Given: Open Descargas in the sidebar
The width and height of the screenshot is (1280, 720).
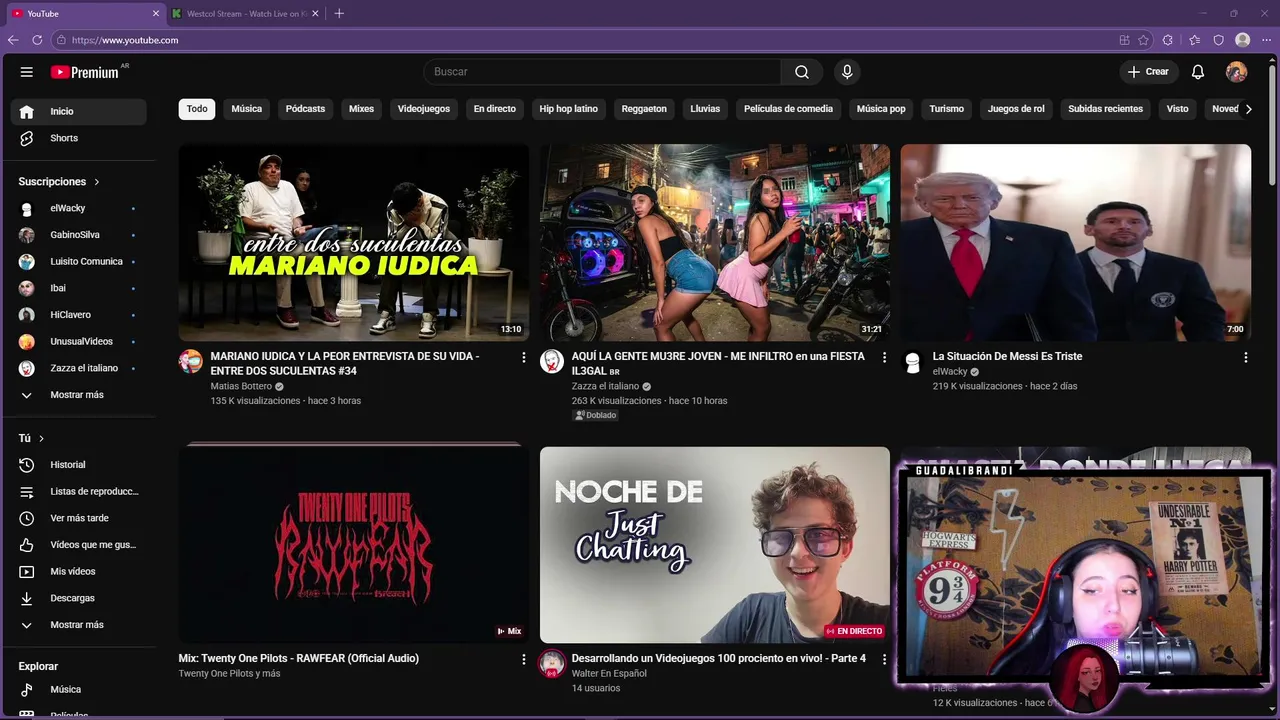Looking at the screenshot, I should point(78,598).
